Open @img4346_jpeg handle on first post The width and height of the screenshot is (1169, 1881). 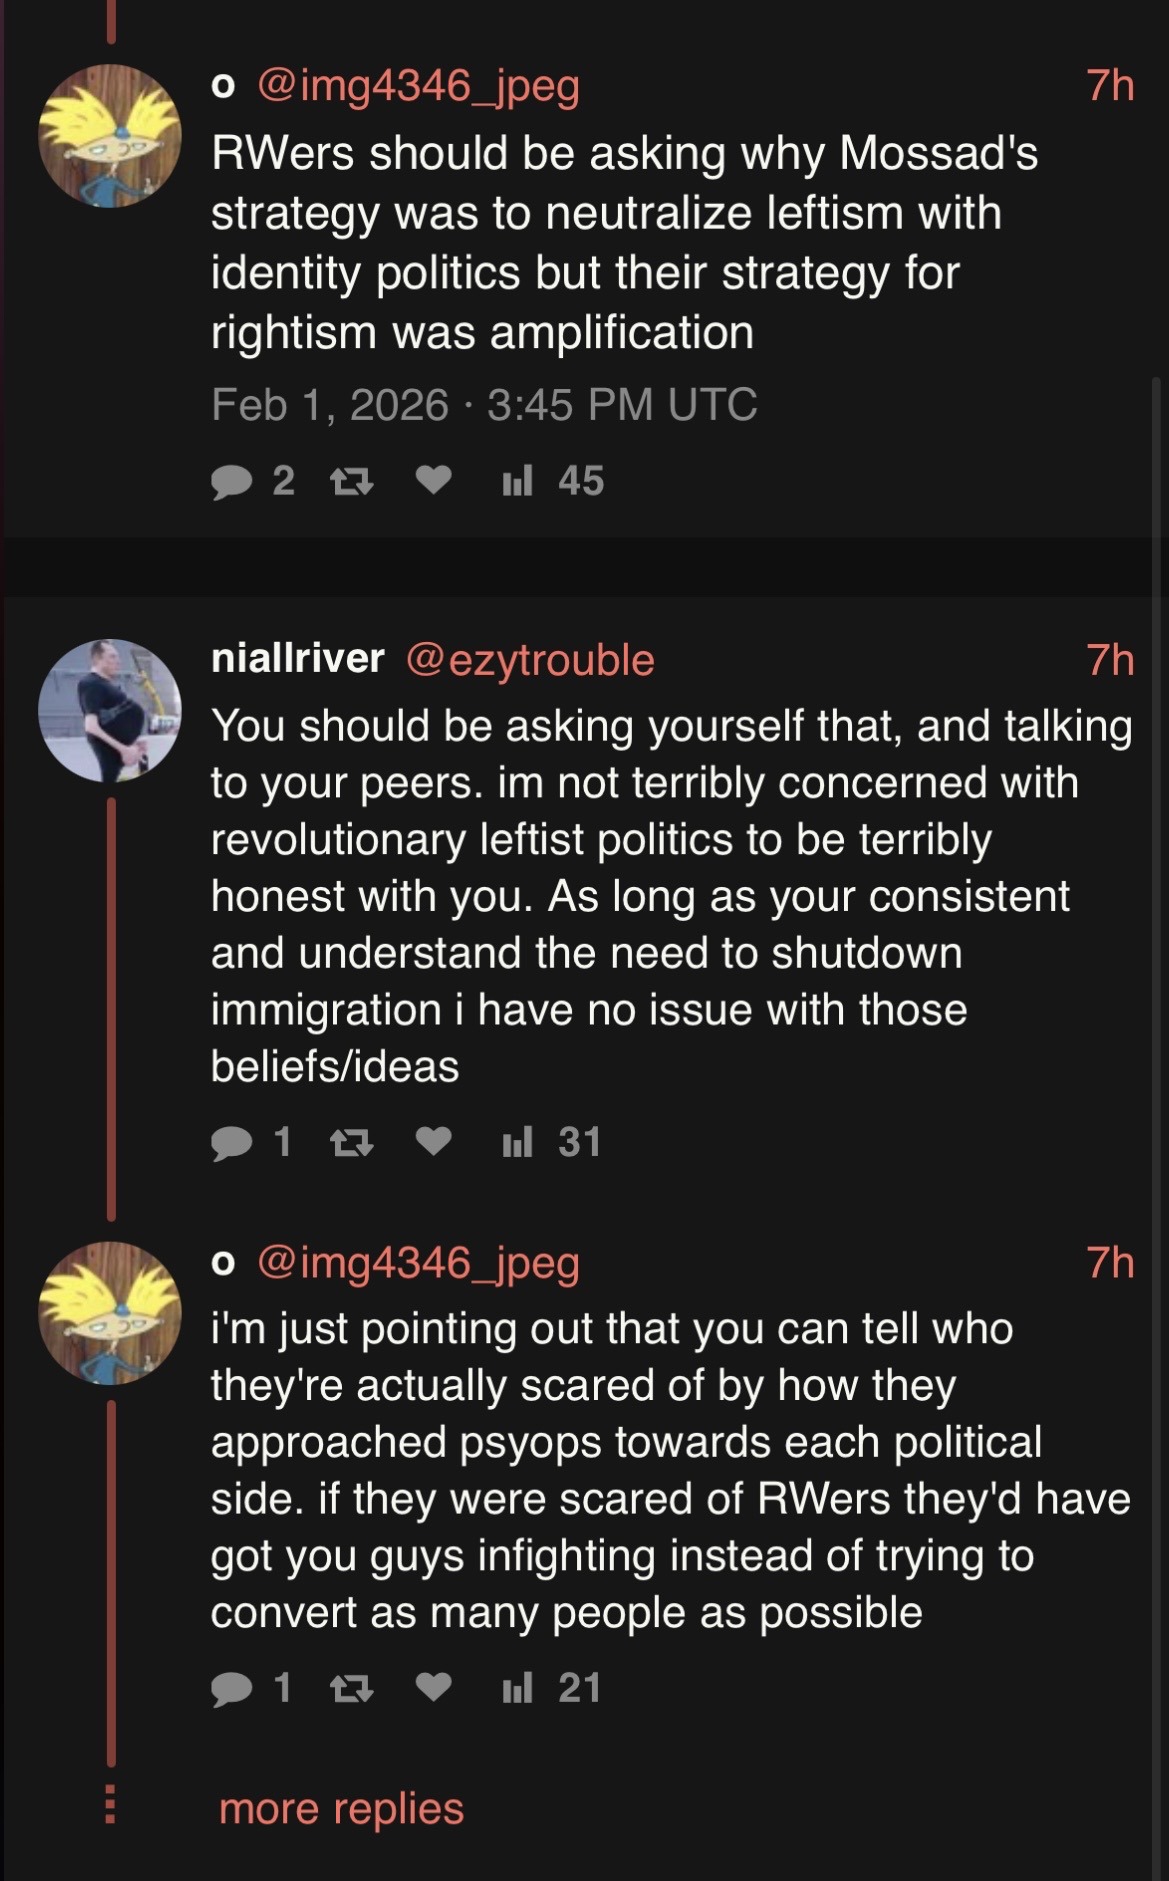(418, 87)
